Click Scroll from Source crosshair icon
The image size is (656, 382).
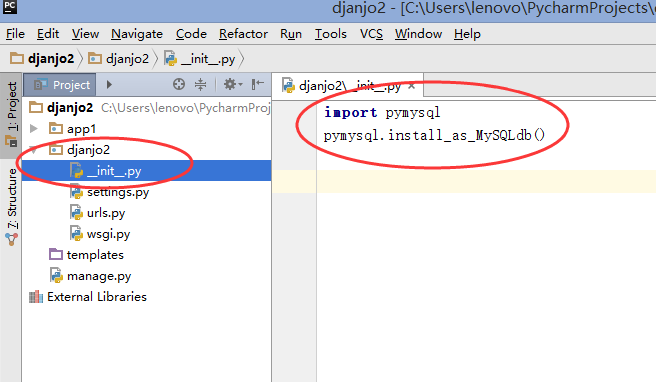click(x=179, y=85)
